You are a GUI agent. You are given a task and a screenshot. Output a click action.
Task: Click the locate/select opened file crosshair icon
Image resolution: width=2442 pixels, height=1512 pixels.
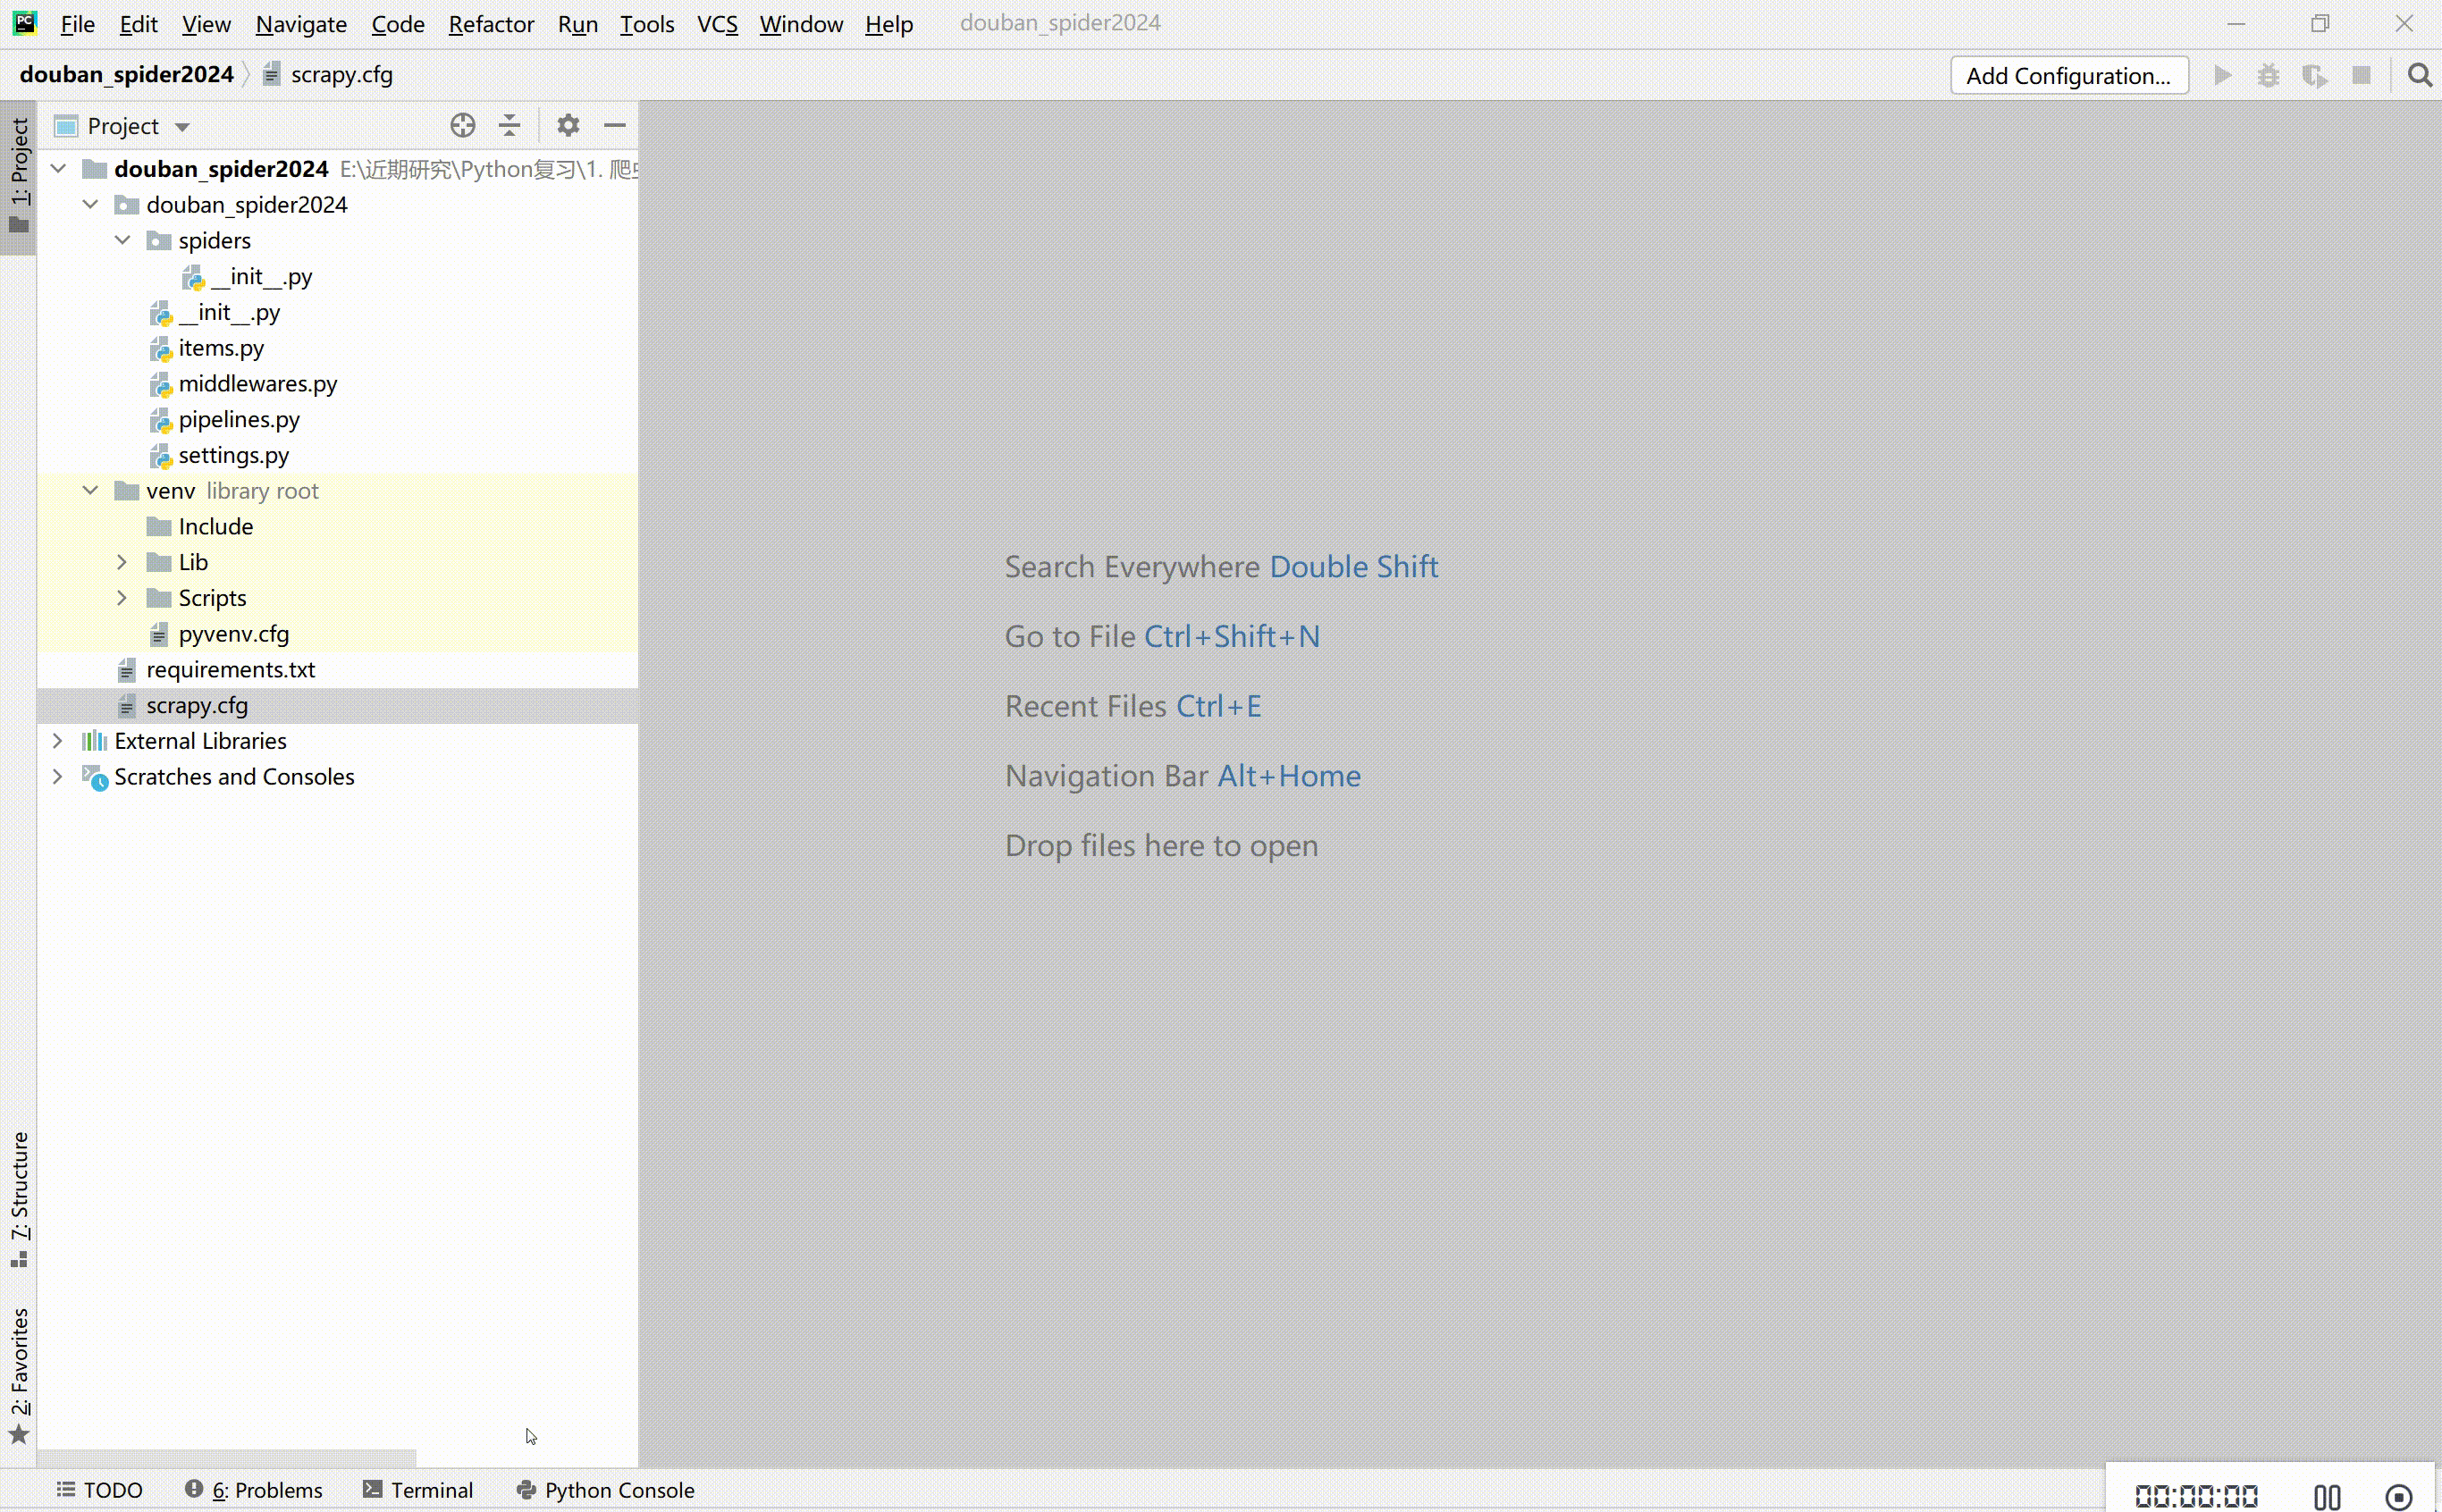[462, 125]
